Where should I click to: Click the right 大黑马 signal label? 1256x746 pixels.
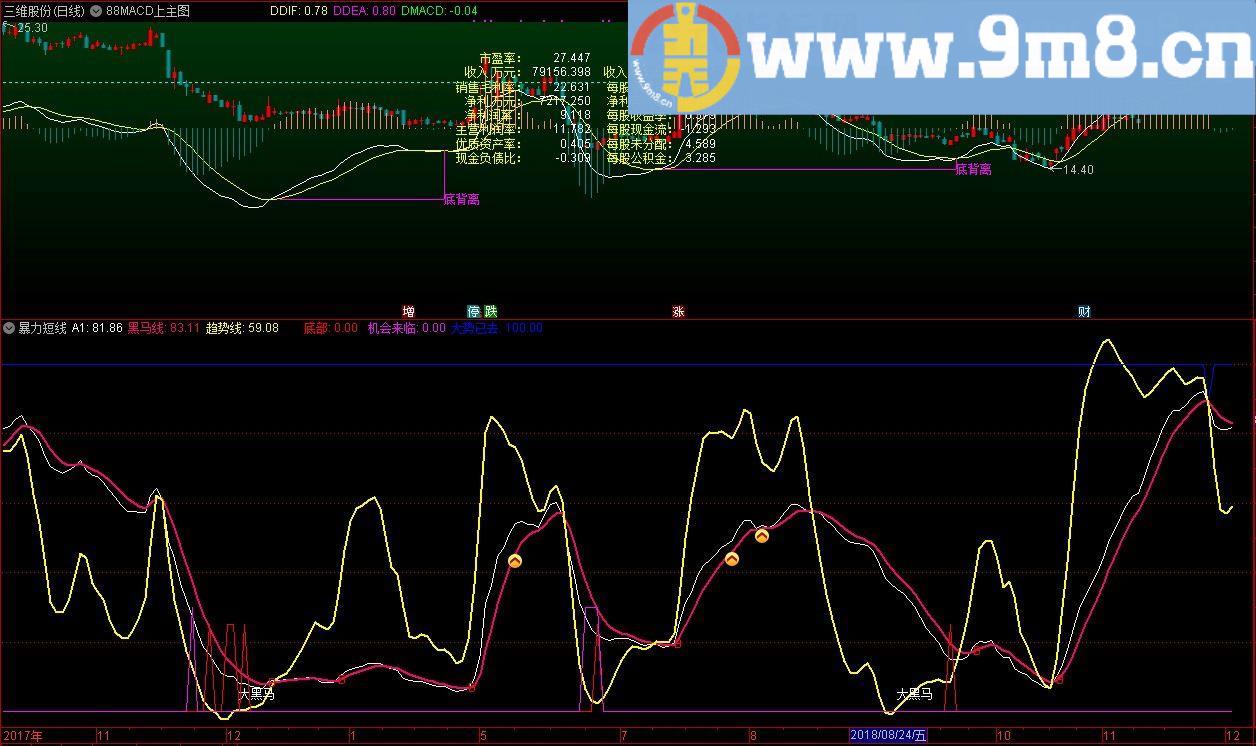[914, 692]
